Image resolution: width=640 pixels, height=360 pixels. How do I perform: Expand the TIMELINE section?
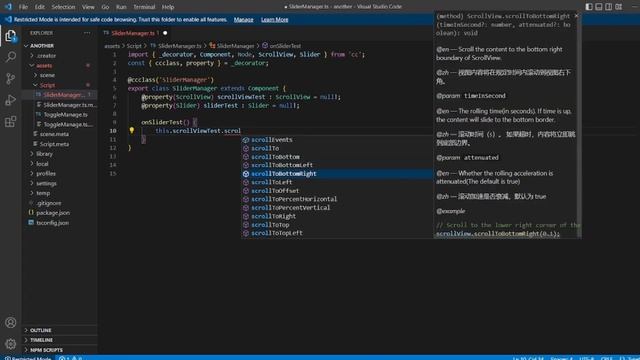tap(60, 340)
